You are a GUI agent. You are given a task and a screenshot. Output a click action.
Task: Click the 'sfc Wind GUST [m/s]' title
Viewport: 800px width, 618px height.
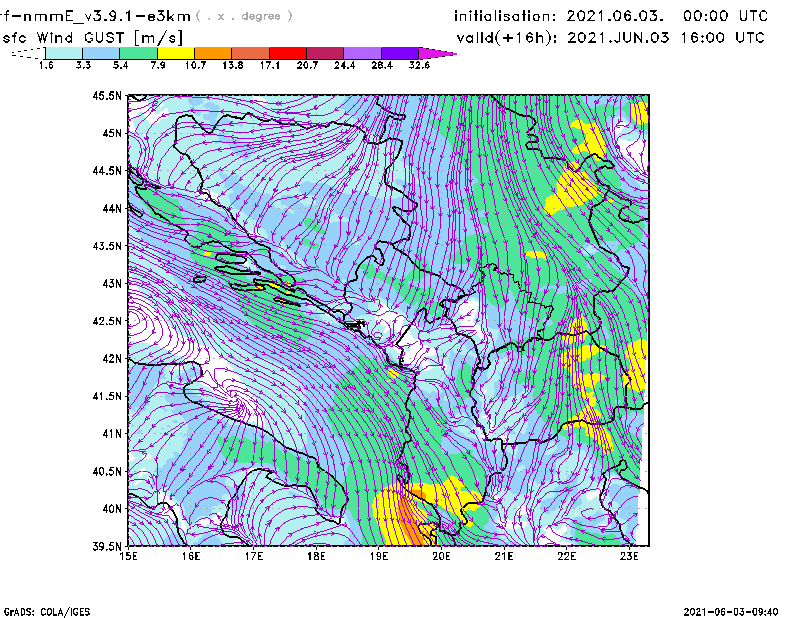pos(92,38)
